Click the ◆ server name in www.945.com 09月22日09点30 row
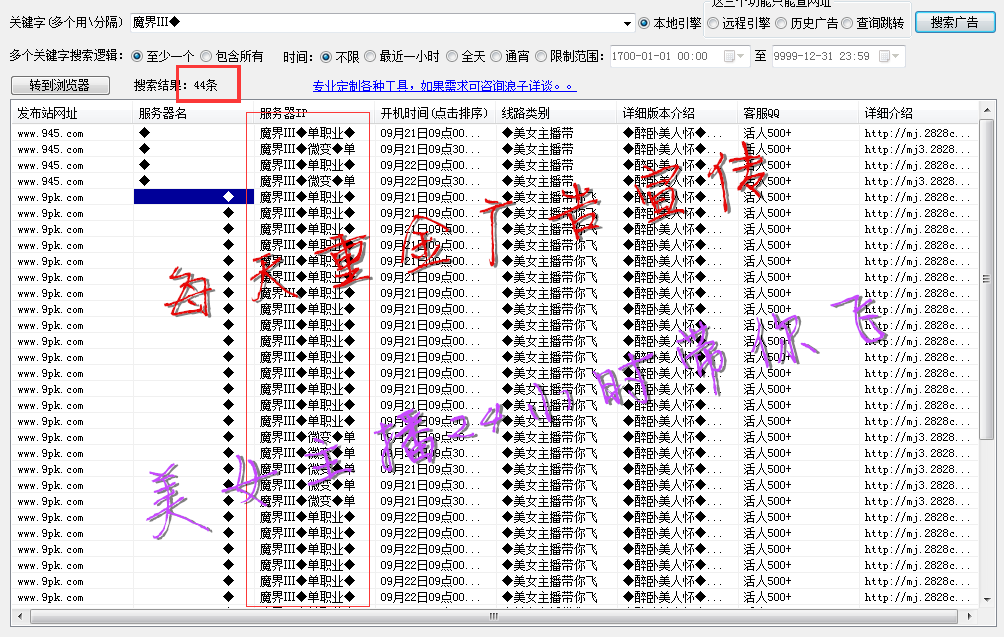The height and width of the screenshot is (637, 1004). 145,181
